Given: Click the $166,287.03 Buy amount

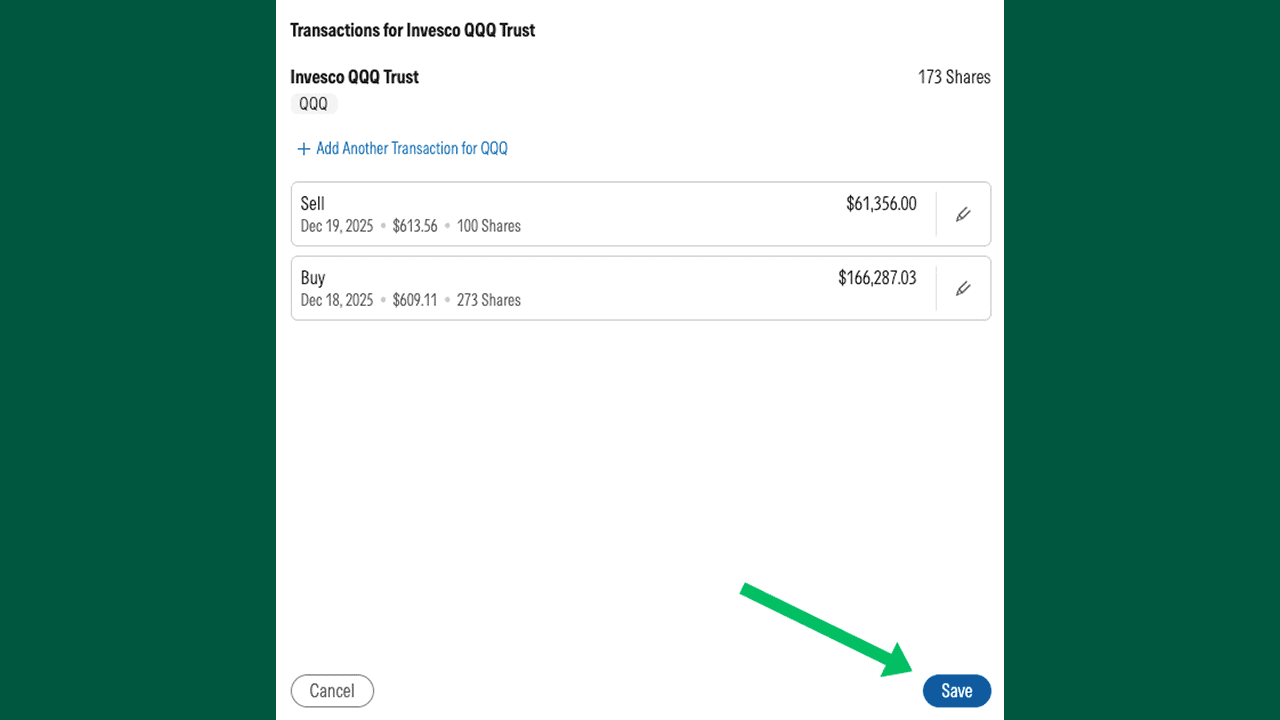Looking at the screenshot, I should point(878,277).
